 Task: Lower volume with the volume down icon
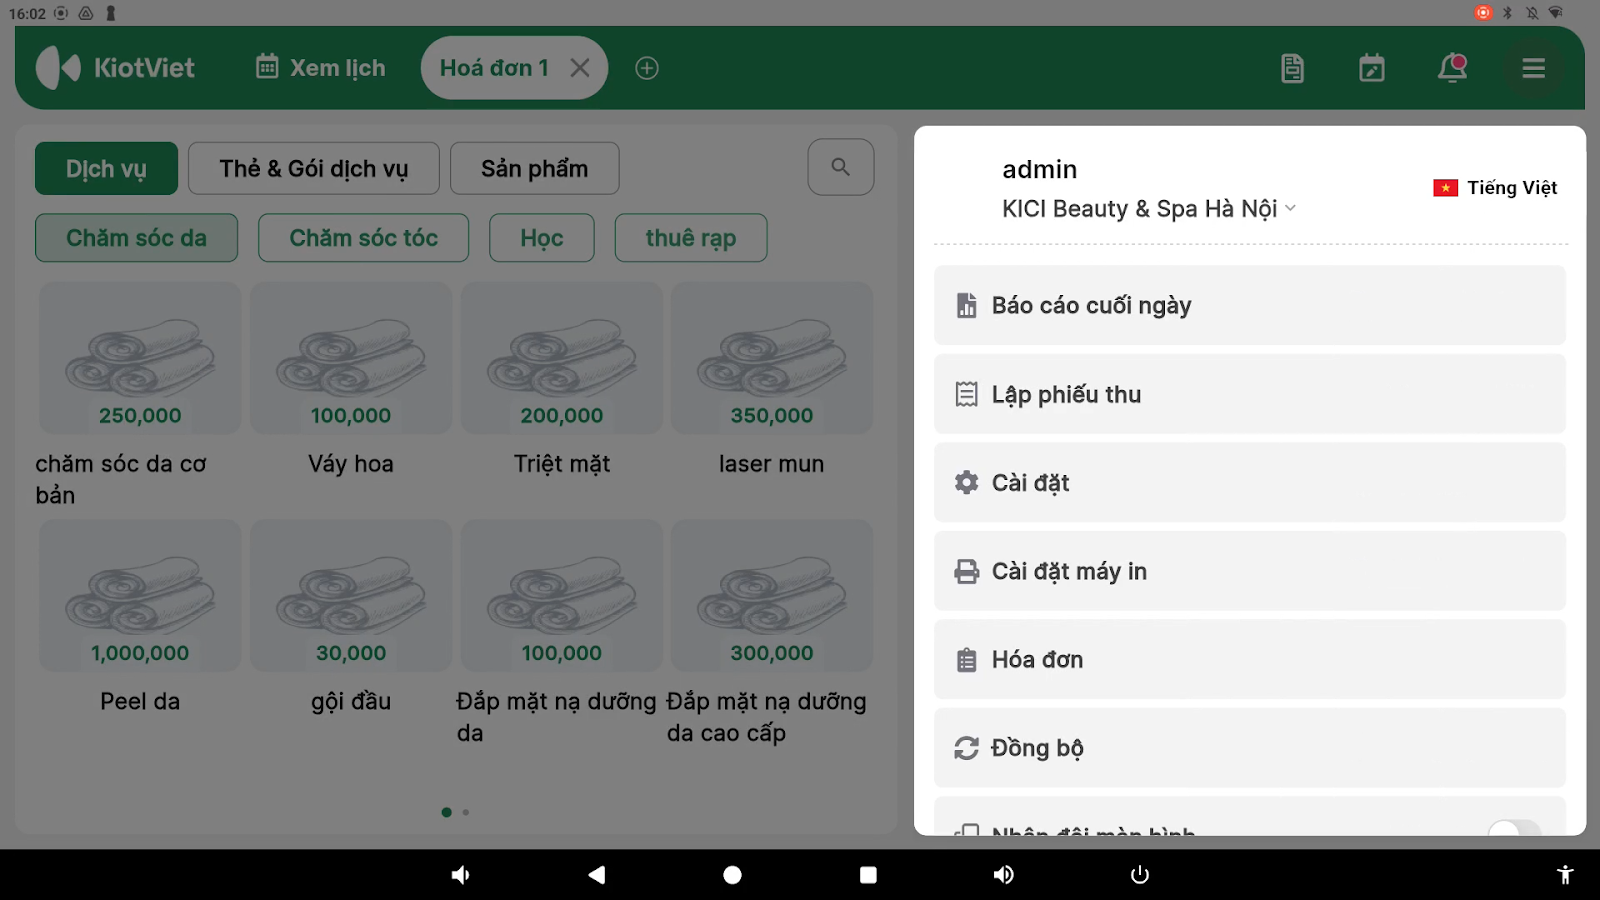click(x=460, y=875)
